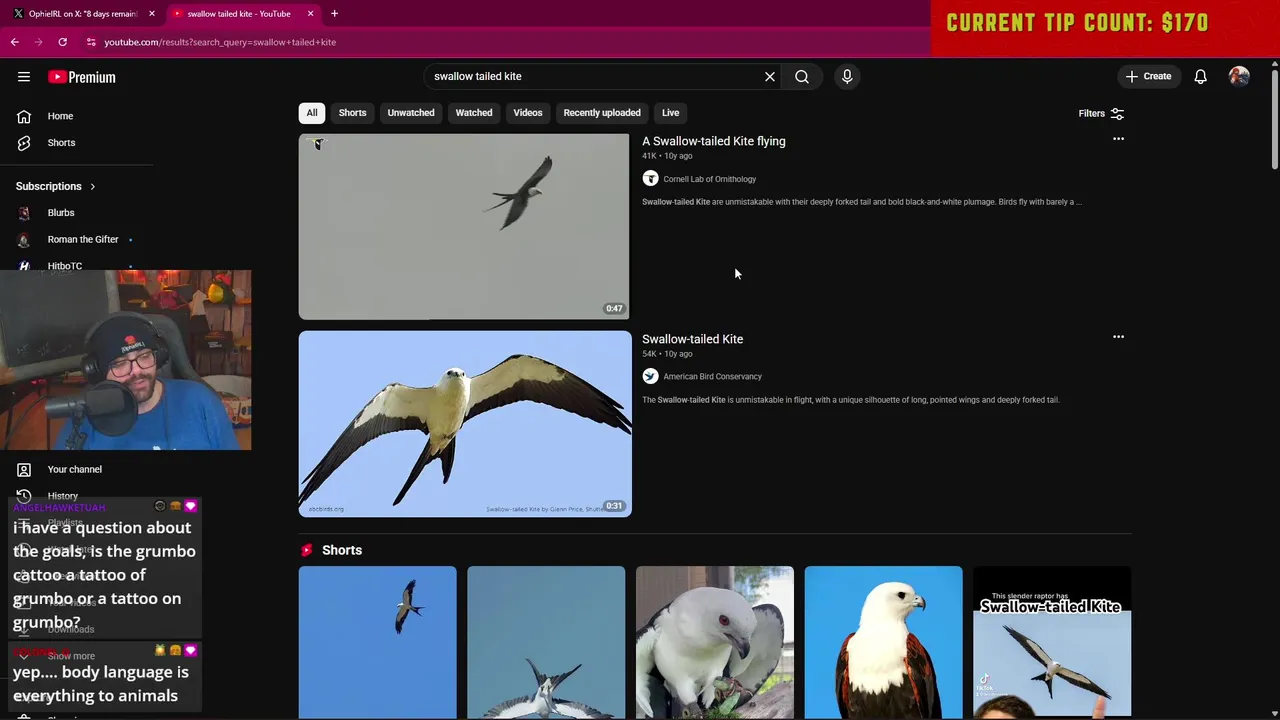The image size is (1280, 720).
Task: Open the first Short with kite in blue sky
Action: (378, 642)
